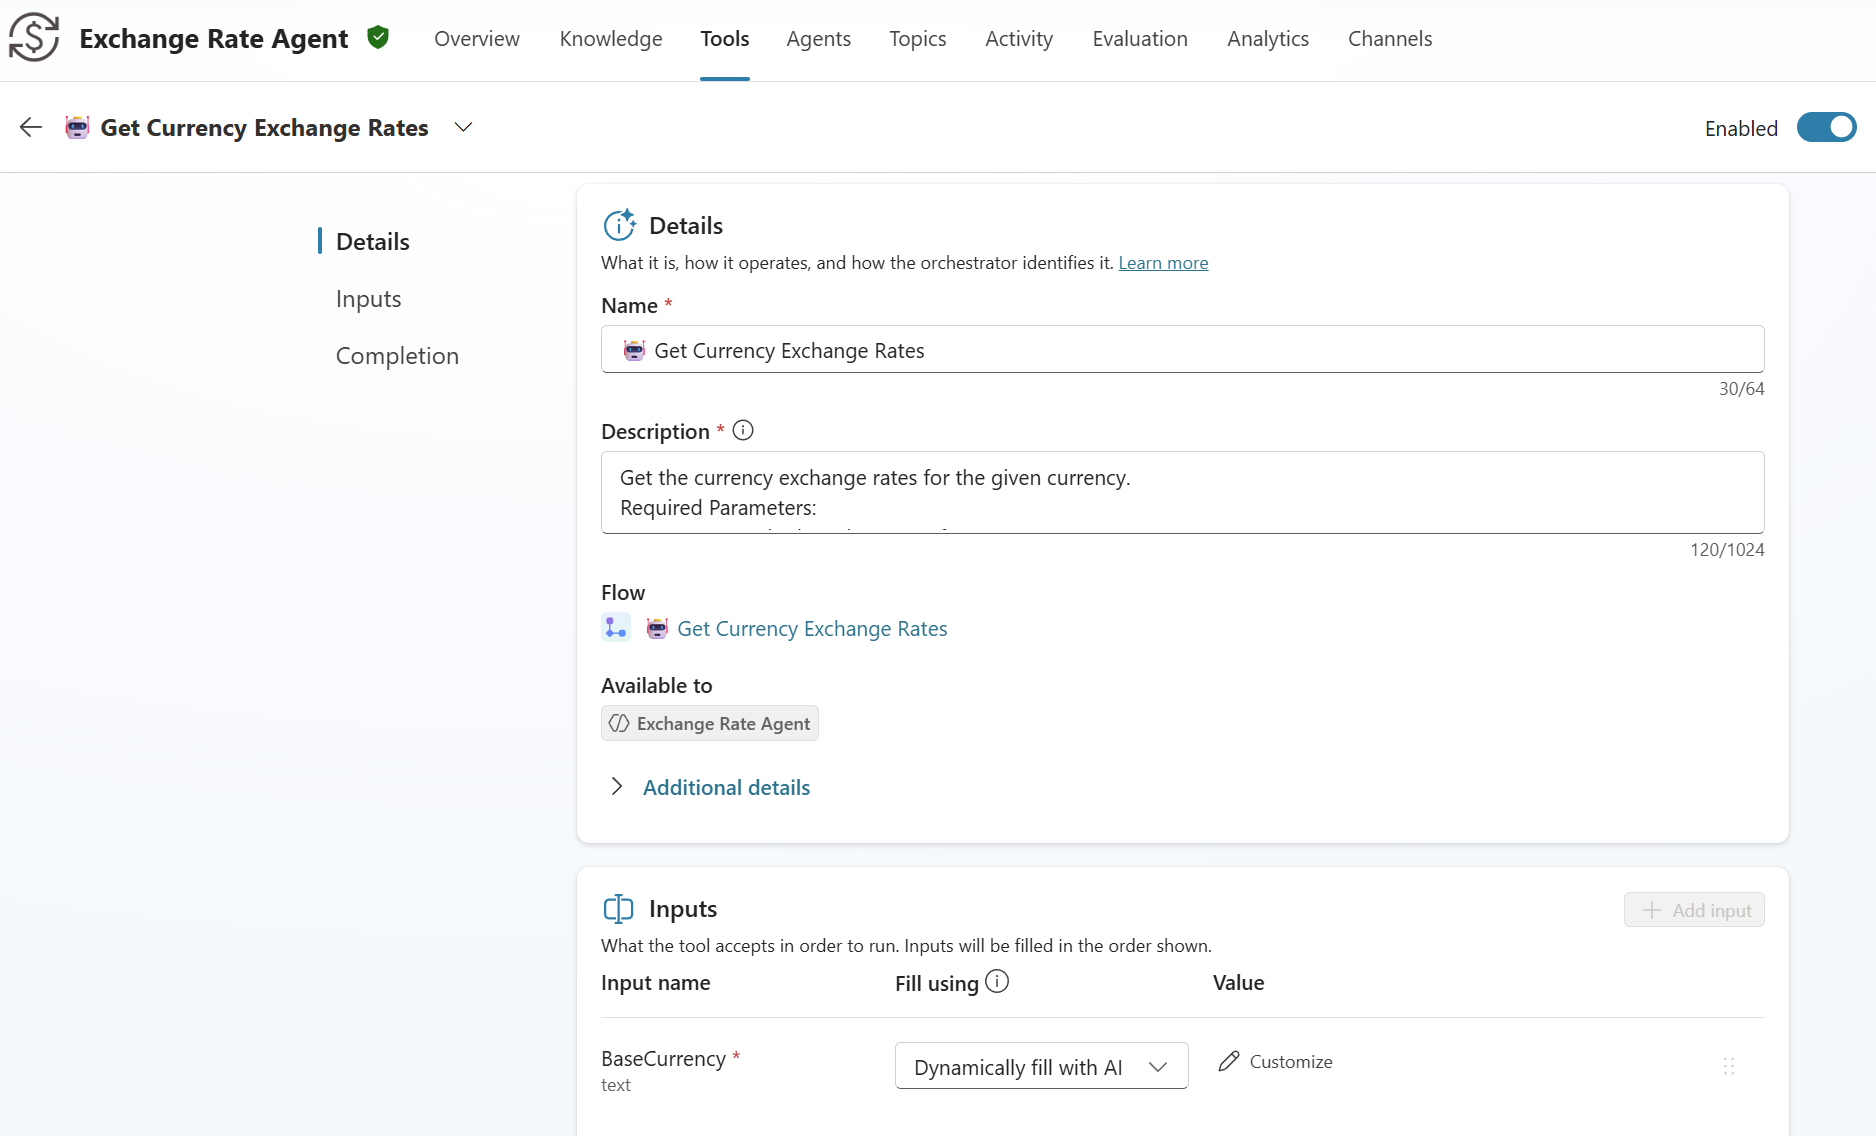Go back using the left arrow
The width and height of the screenshot is (1876, 1136).
click(x=31, y=127)
